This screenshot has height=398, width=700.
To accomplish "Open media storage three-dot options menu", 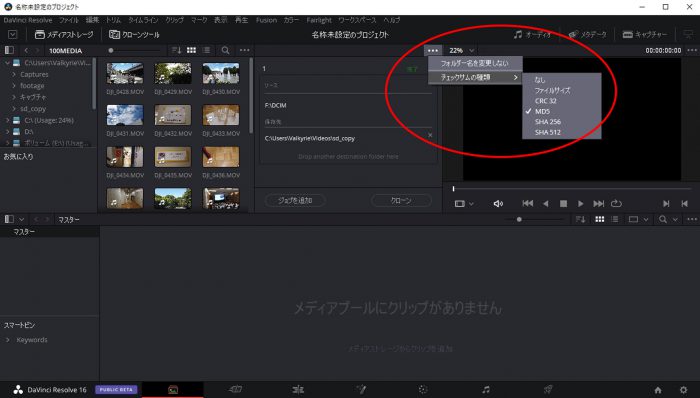I will (245, 50).
